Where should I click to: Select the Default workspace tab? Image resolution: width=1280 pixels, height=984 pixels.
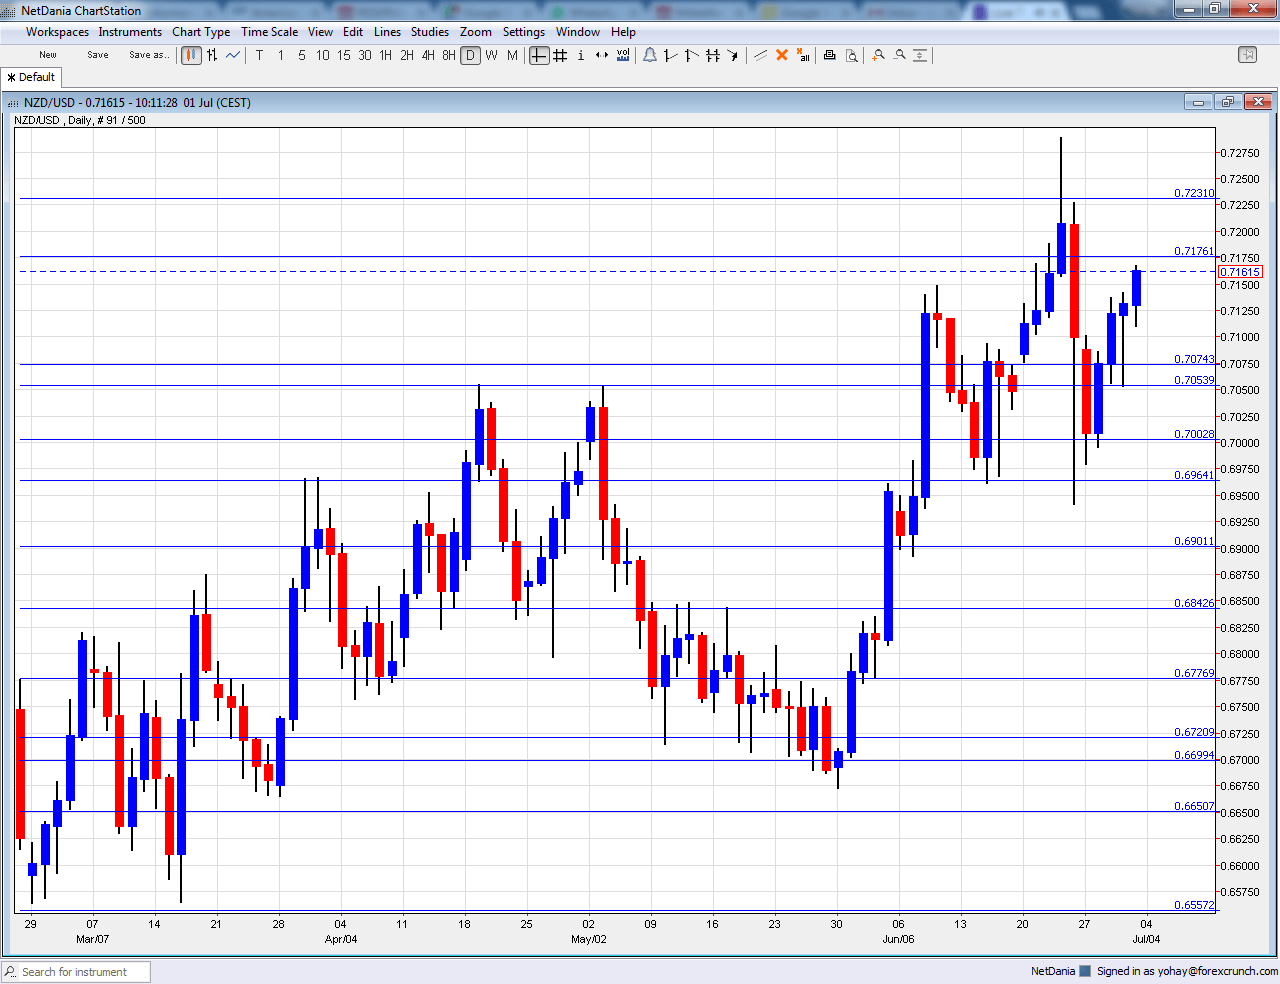coord(32,77)
